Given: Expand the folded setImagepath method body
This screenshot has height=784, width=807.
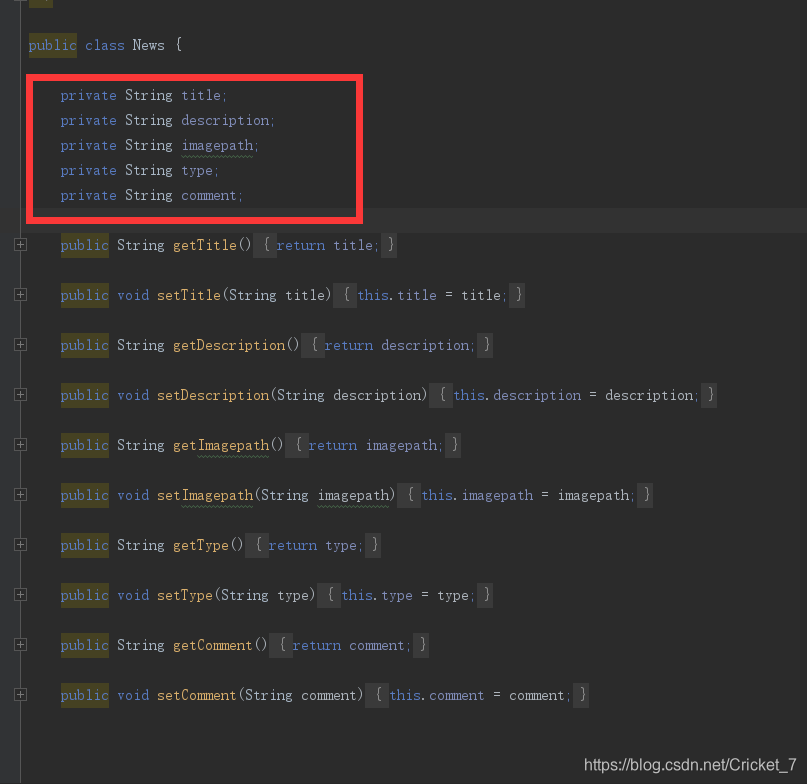Looking at the screenshot, I should (x=20, y=494).
